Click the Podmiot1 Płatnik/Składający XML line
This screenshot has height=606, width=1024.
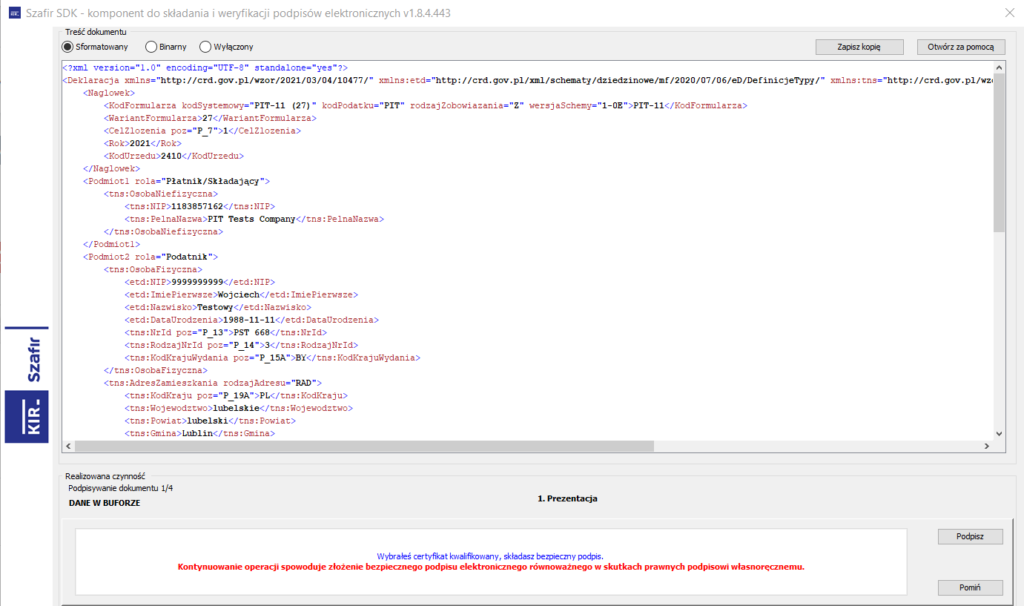pos(177,181)
